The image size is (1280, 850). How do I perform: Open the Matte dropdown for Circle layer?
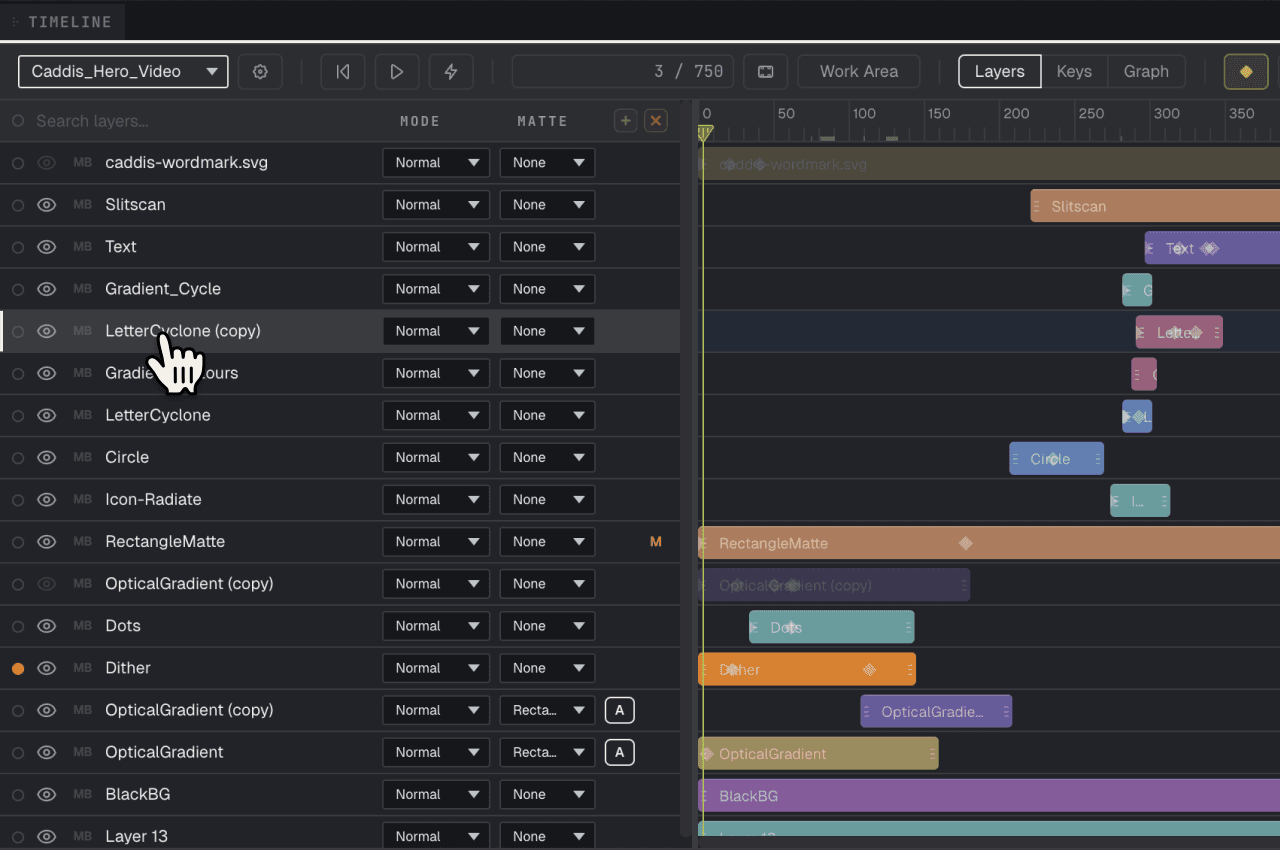[x=547, y=457]
